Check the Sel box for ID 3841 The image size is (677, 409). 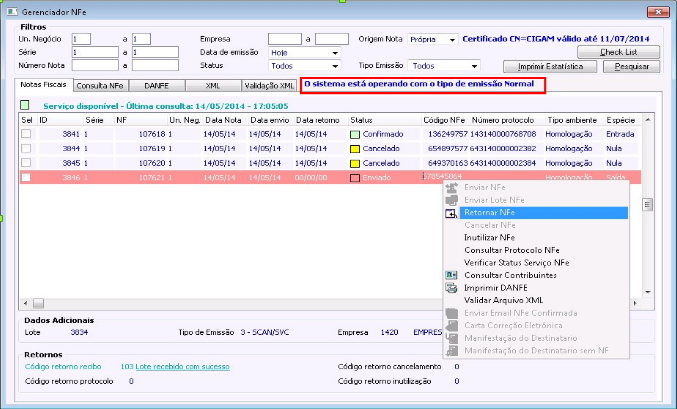pos(27,133)
